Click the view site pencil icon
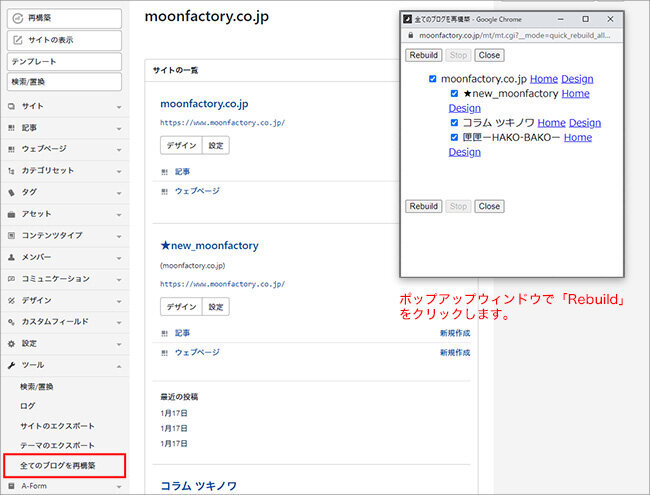 pos(18,40)
